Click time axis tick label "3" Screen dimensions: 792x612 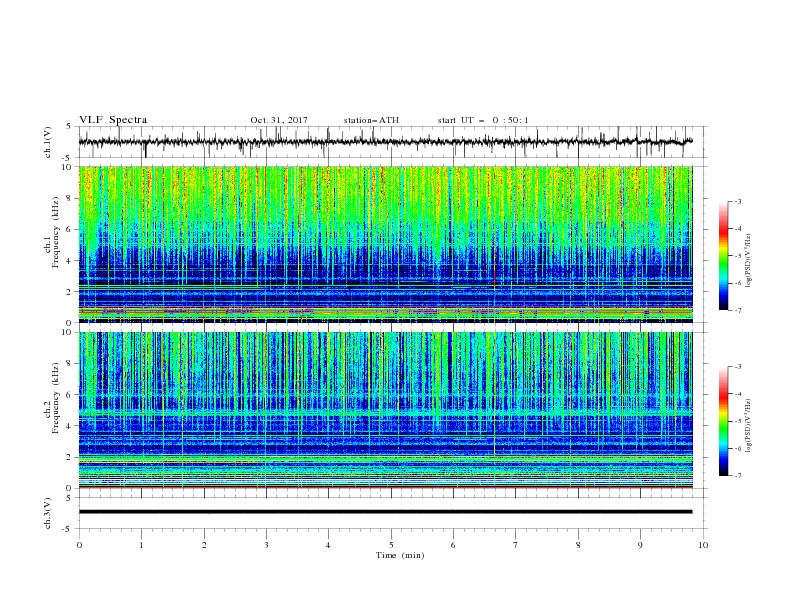[x=266, y=545]
